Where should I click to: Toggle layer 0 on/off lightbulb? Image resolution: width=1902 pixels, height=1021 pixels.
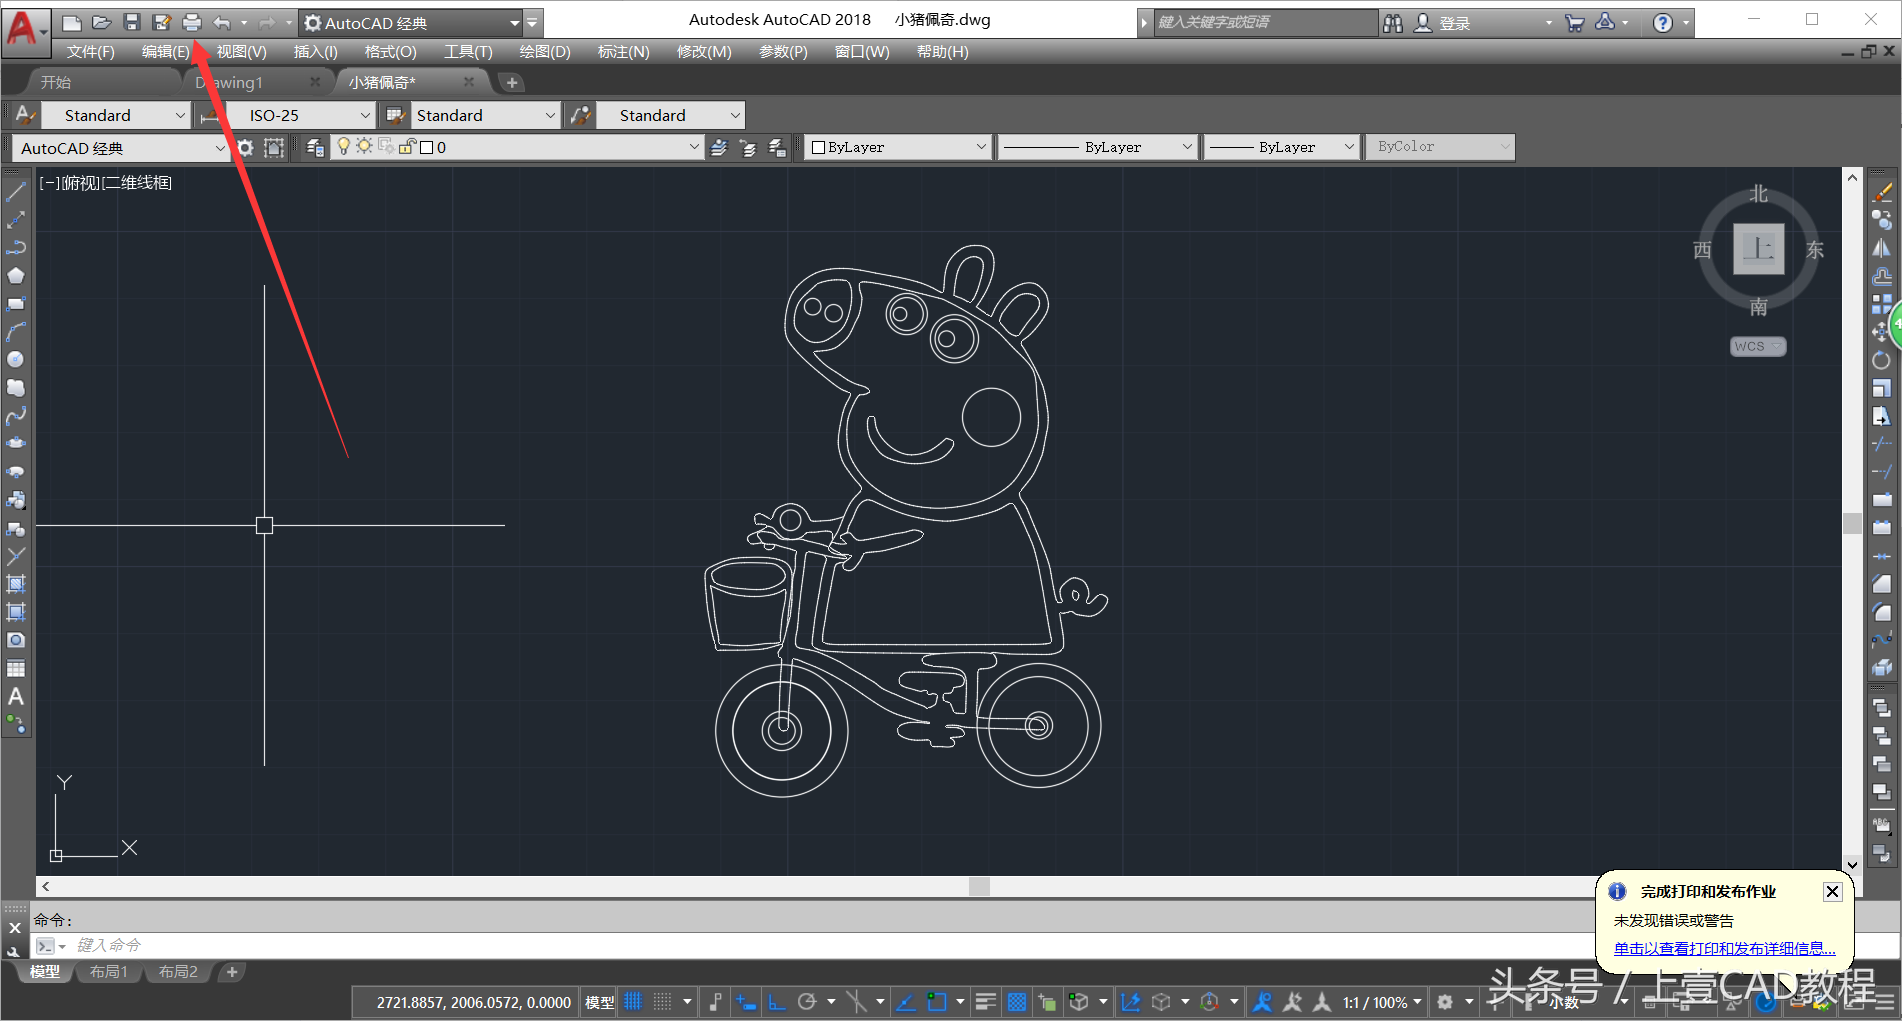tap(344, 146)
